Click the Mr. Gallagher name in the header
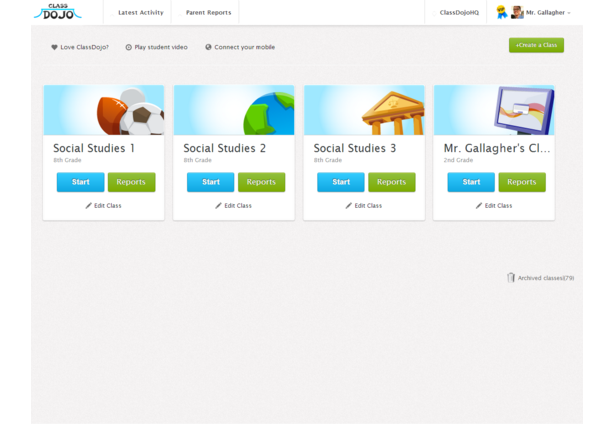 [x=545, y=13]
